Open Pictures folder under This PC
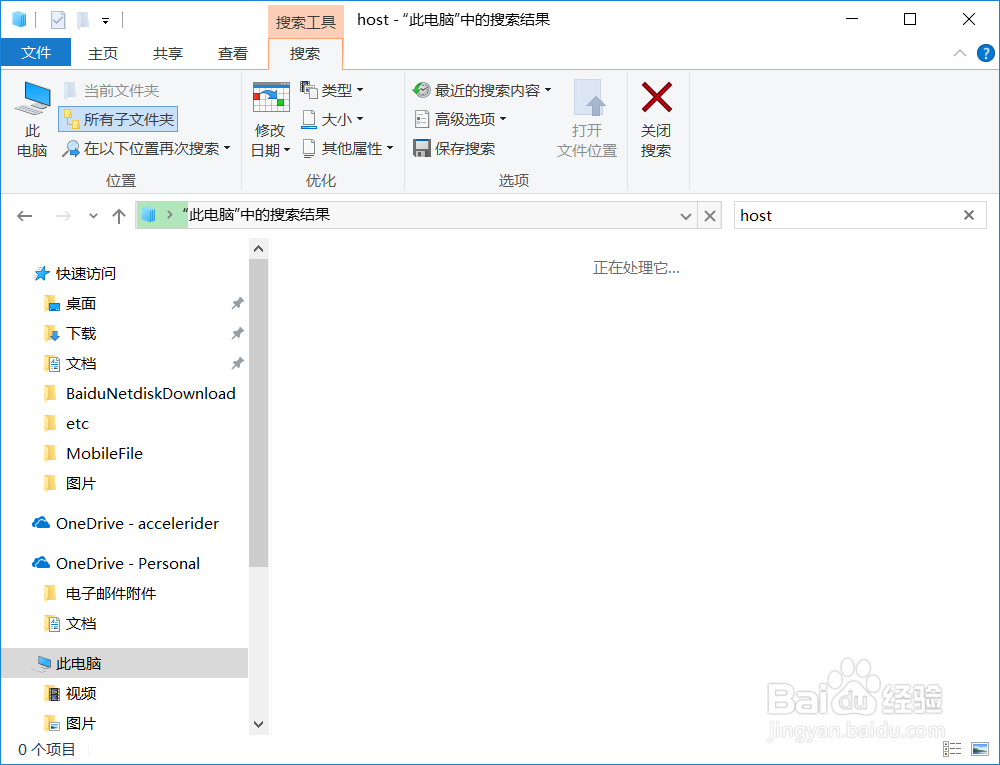This screenshot has width=1000, height=765. pos(70,724)
